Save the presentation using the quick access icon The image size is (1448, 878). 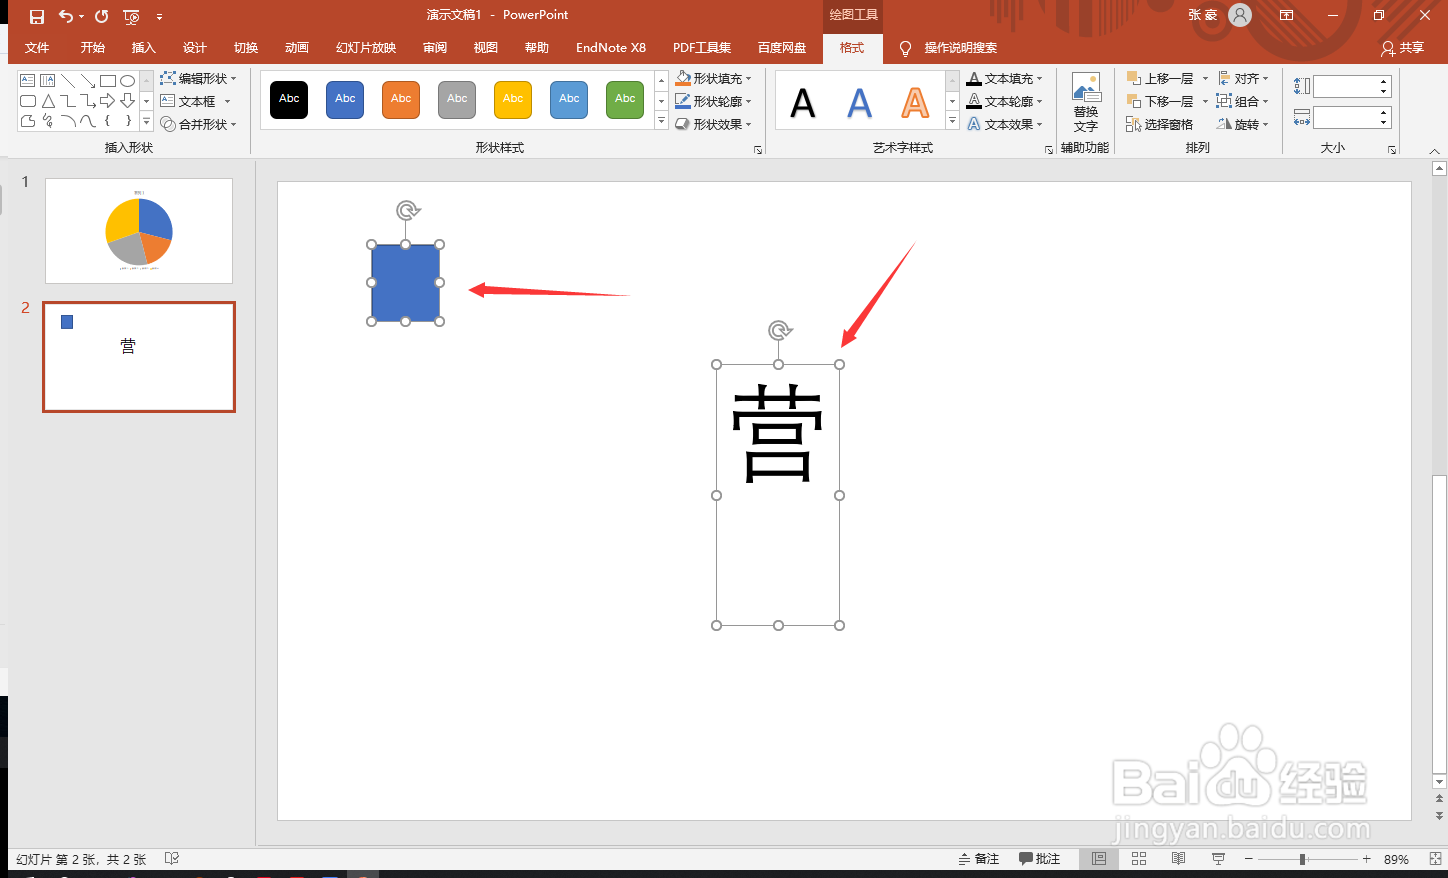pyautogui.click(x=37, y=16)
